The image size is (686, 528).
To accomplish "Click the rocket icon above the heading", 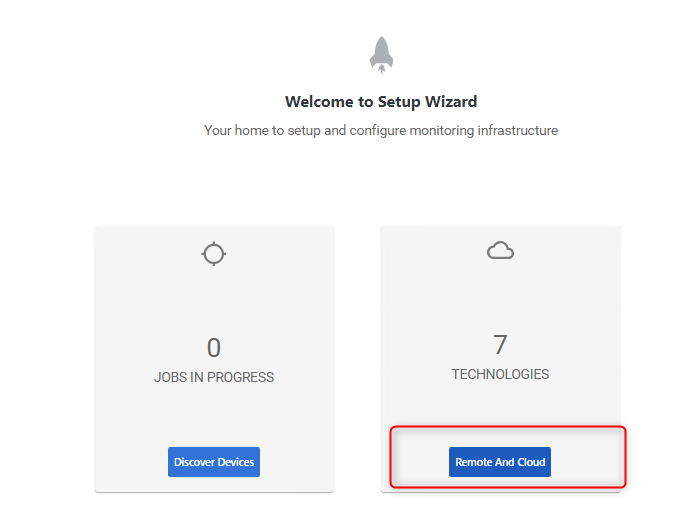I will point(381,55).
